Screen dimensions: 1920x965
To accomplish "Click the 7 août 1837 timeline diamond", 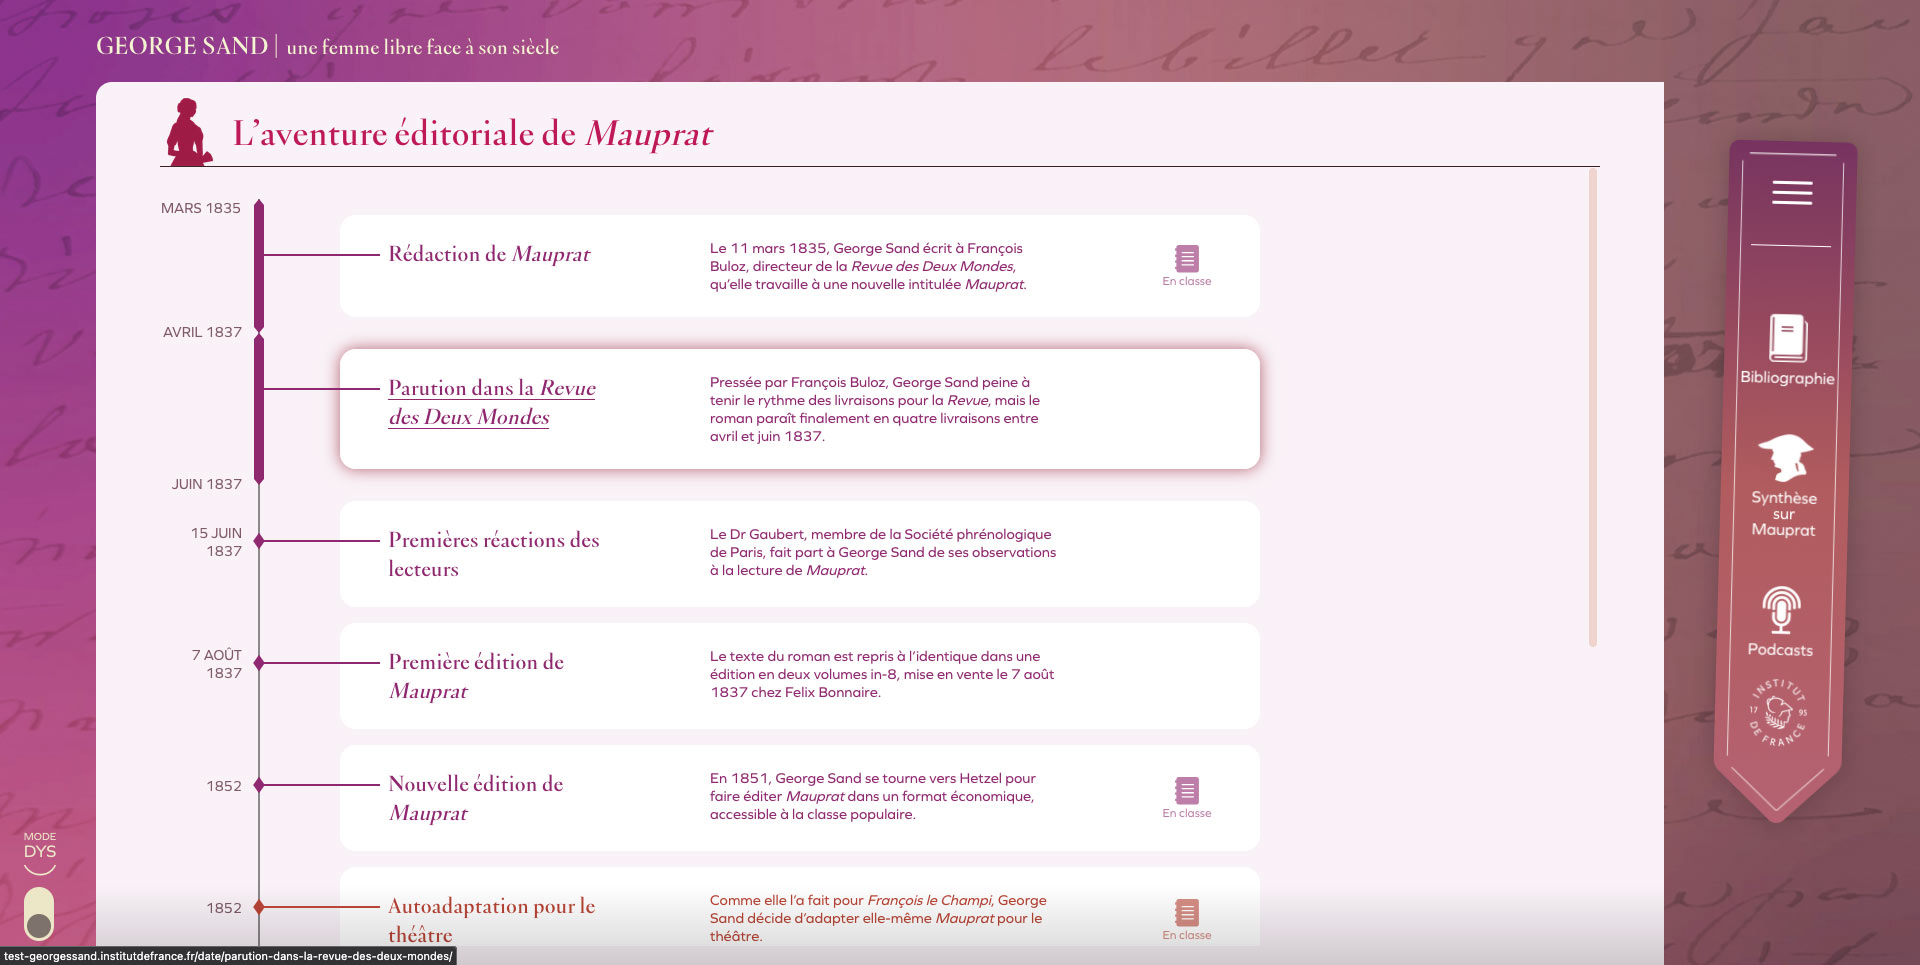I will coord(259,663).
